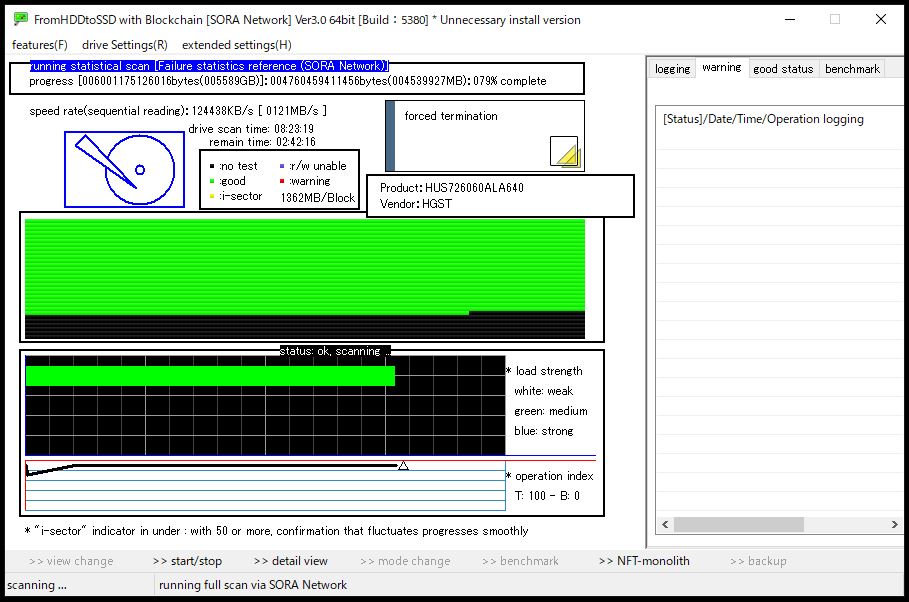The height and width of the screenshot is (602, 909).
Task: Click >> NFT-monolith
Action: [x=644, y=561]
